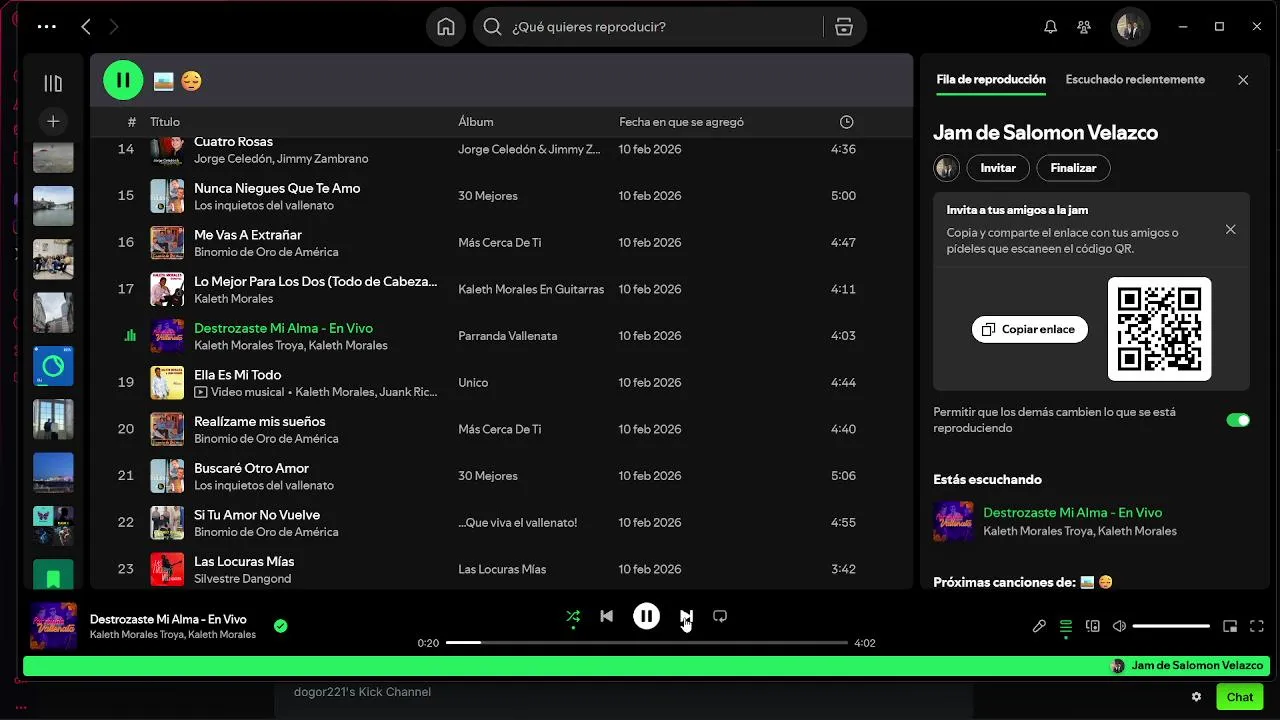Click the Título column header
The image size is (1280, 720).
click(x=165, y=122)
